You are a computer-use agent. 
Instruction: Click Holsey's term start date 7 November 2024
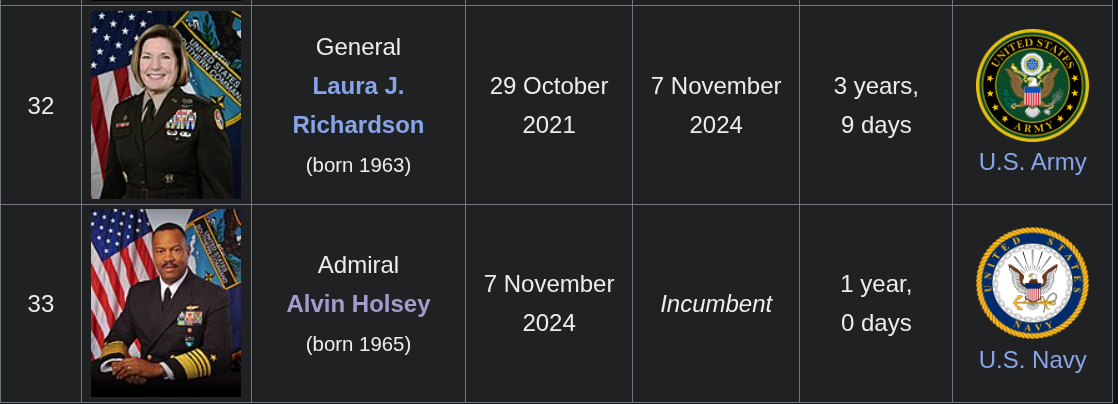549,303
